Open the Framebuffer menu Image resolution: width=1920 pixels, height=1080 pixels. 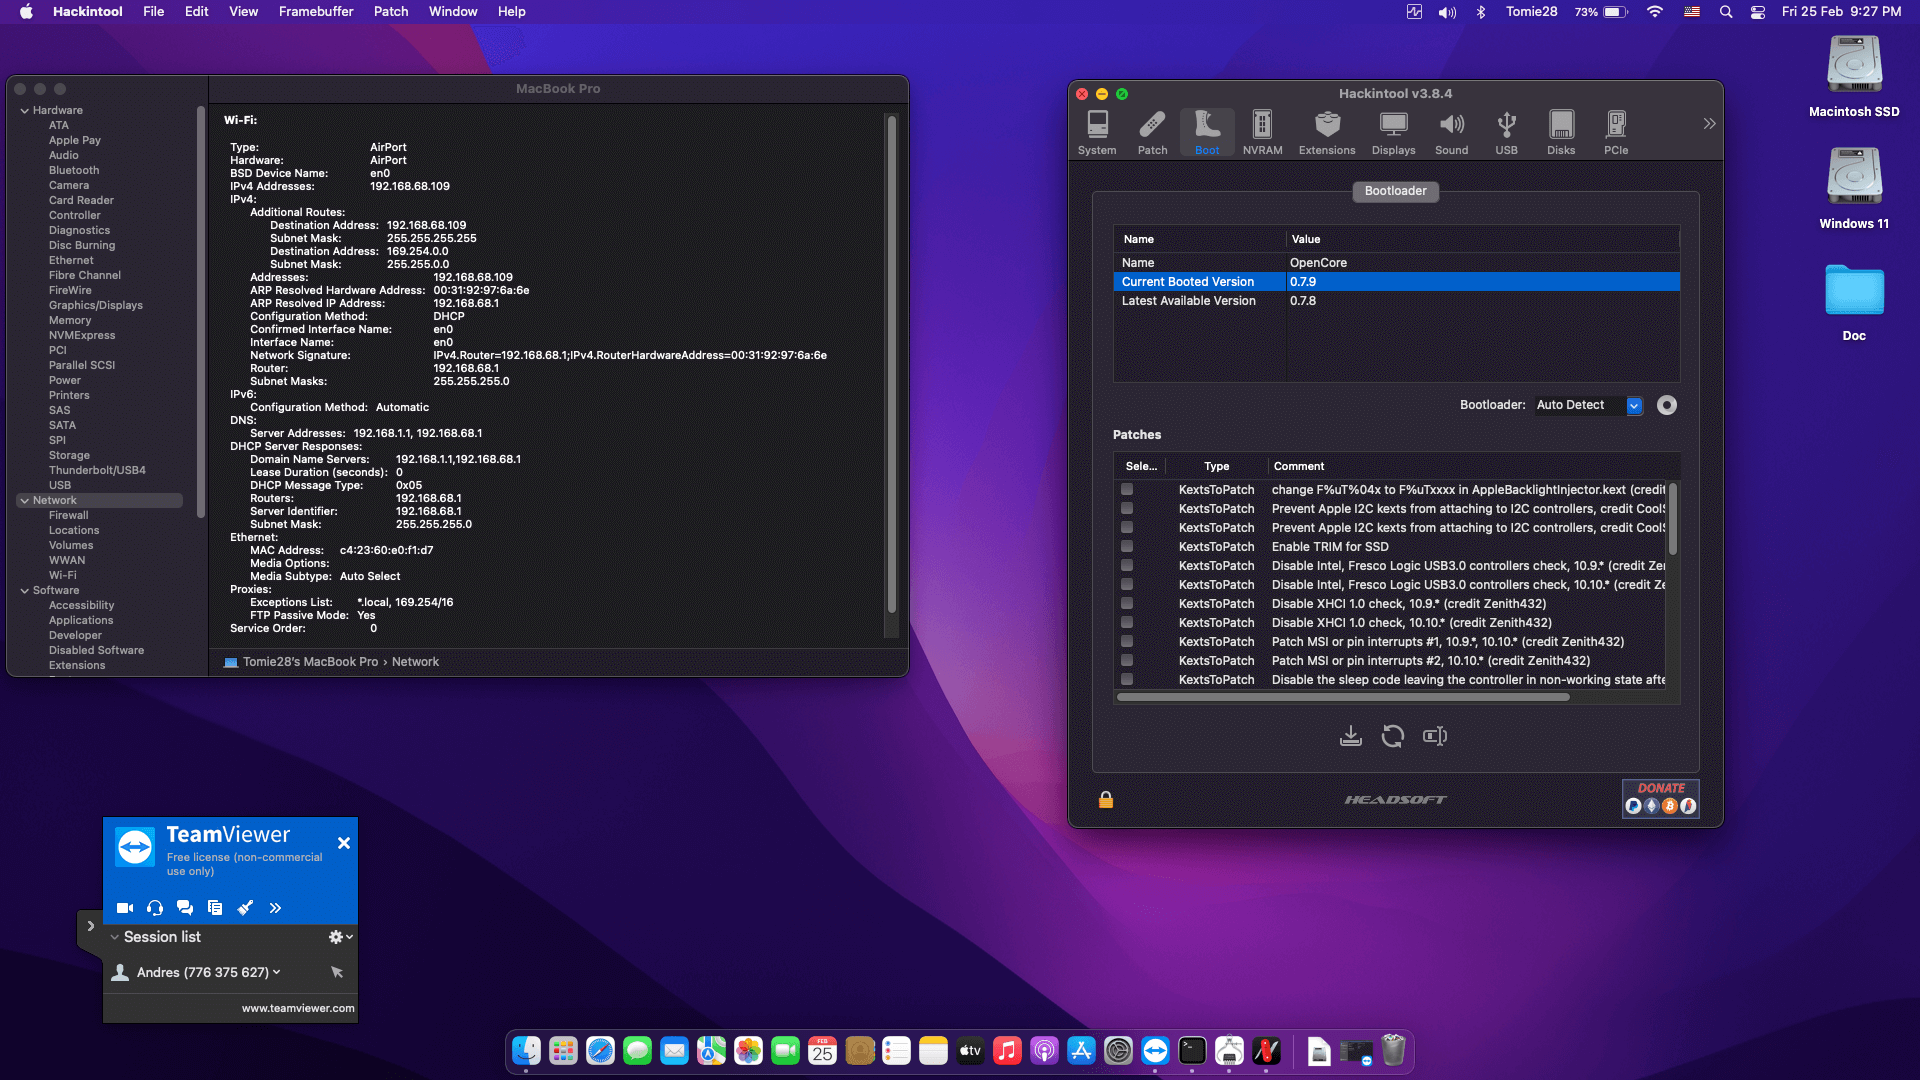(316, 12)
